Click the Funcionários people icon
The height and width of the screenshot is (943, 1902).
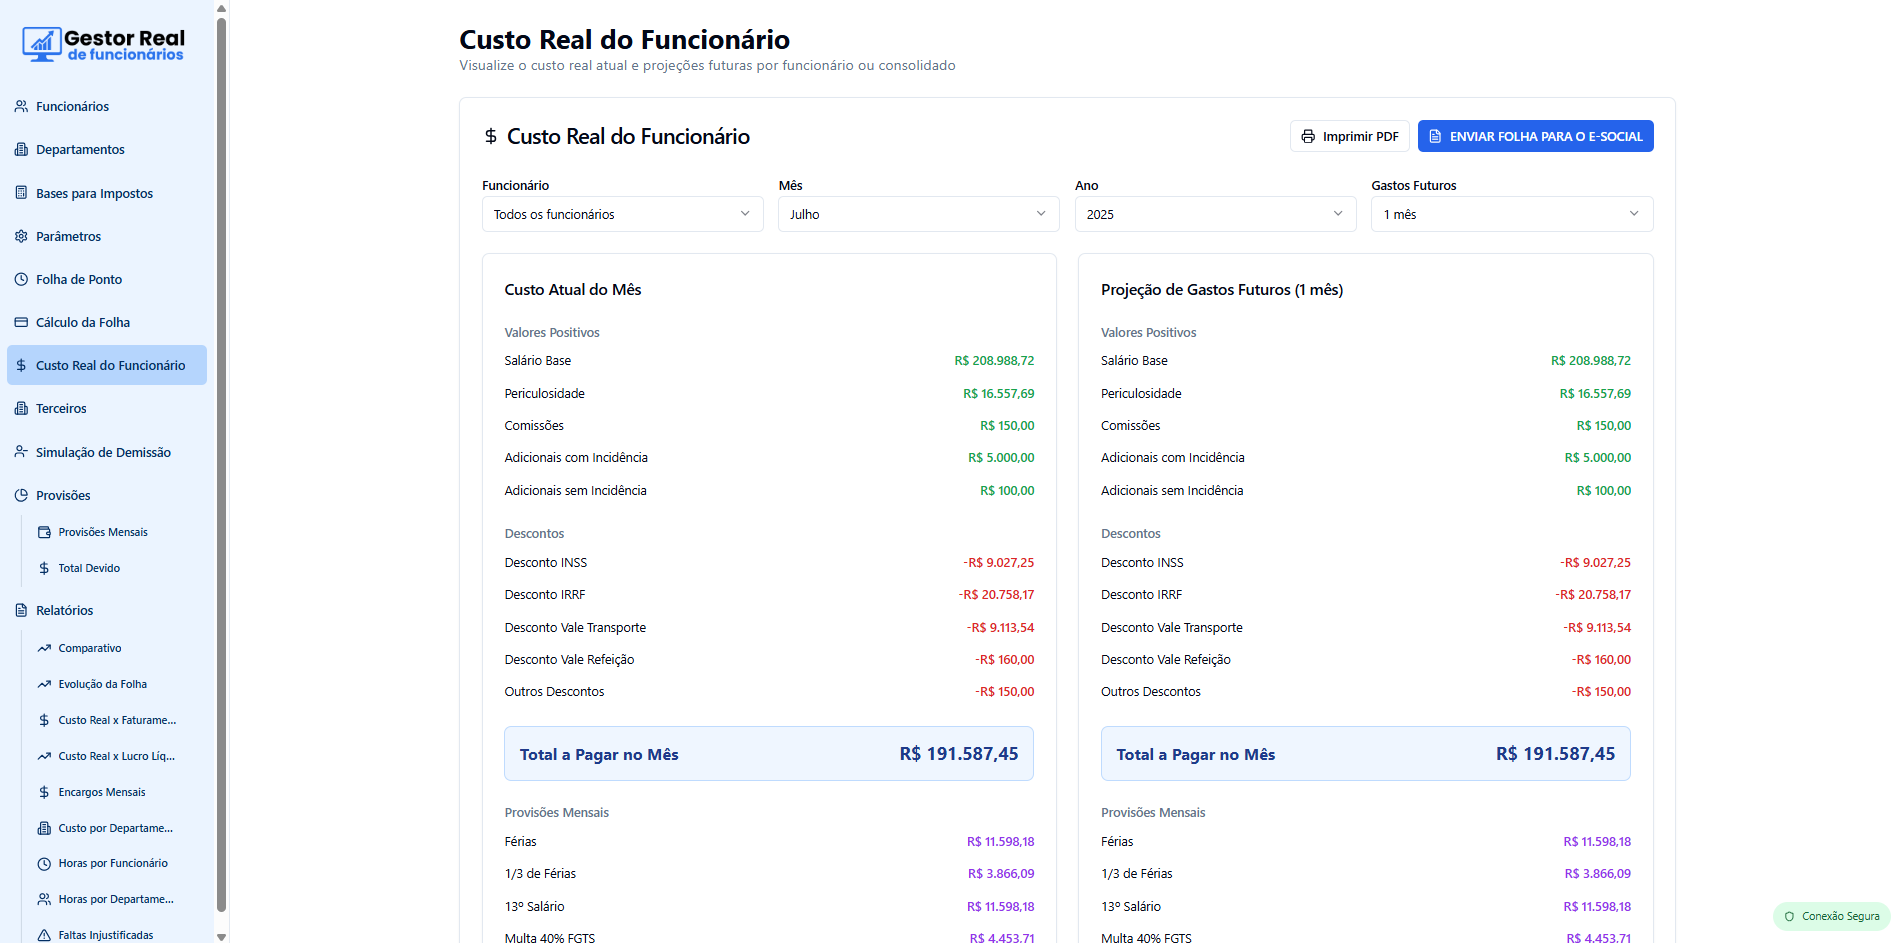coord(21,106)
